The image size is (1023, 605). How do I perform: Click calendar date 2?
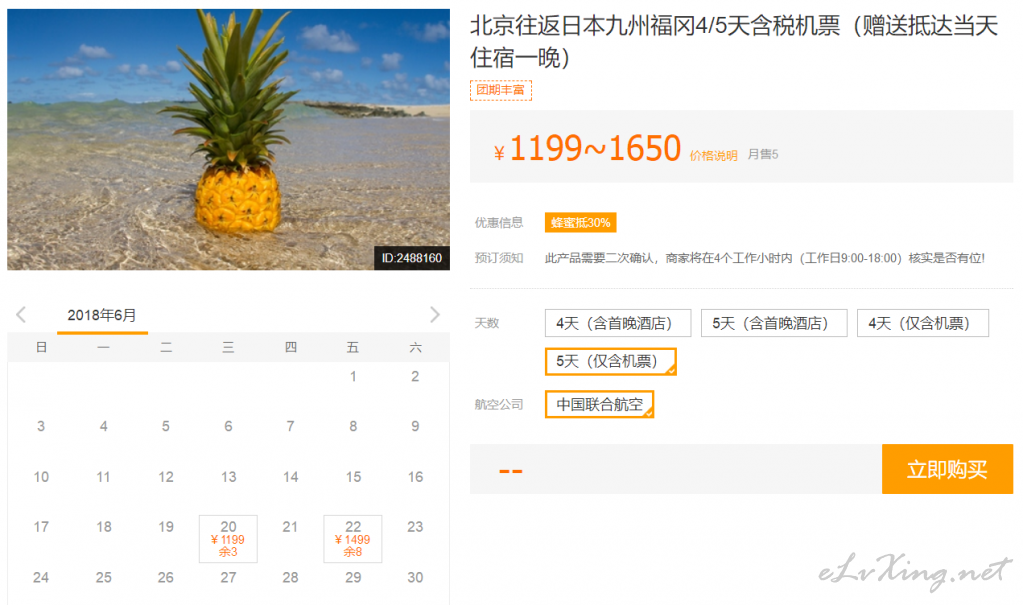[415, 376]
